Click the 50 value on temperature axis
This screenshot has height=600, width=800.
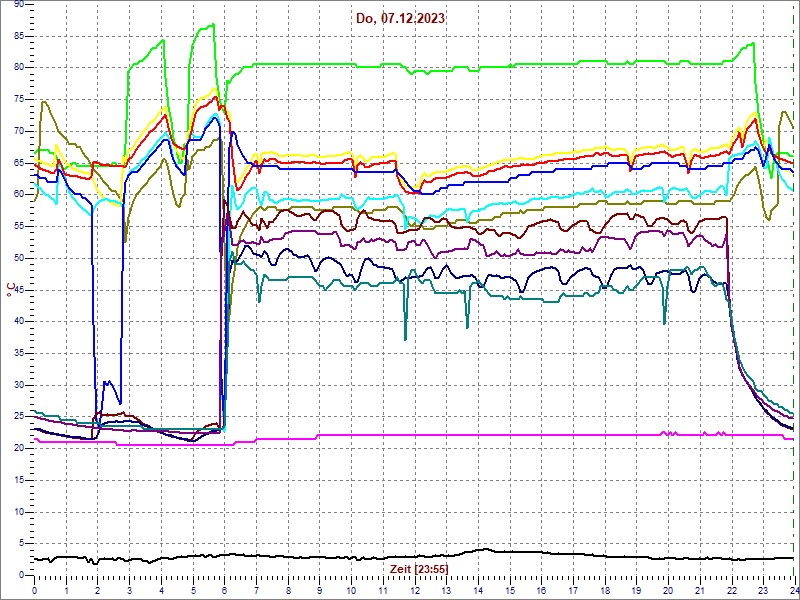click(x=19, y=258)
